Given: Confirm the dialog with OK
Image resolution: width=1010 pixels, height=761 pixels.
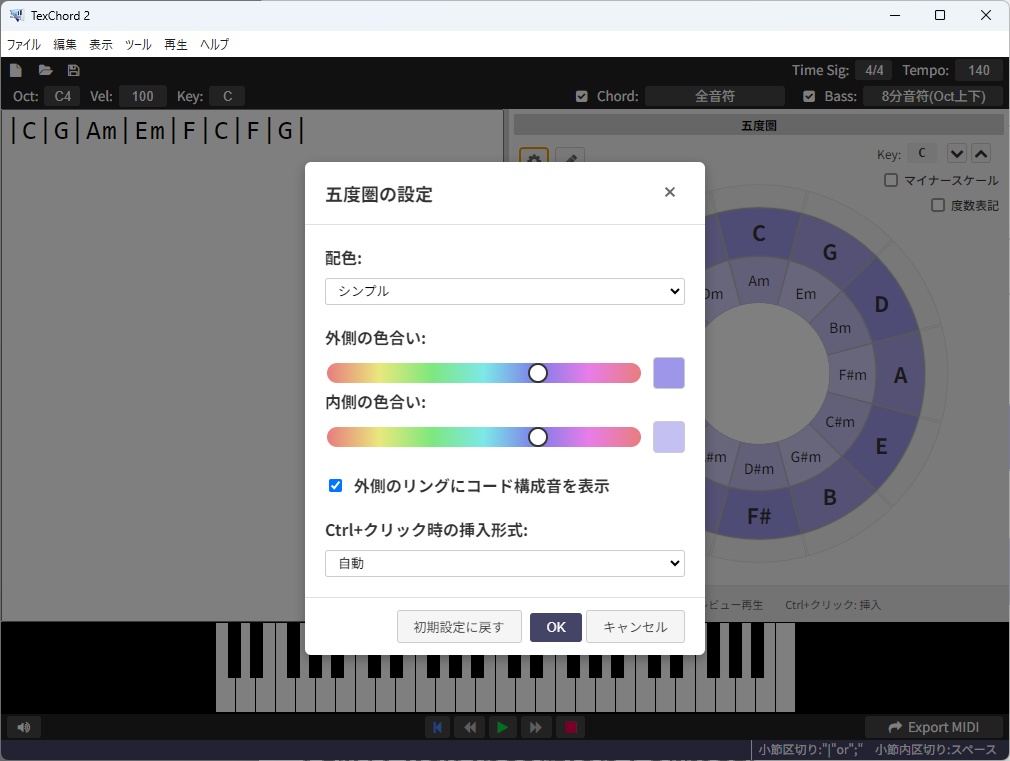Looking at the screenshot, I should [x=556, y=628].
